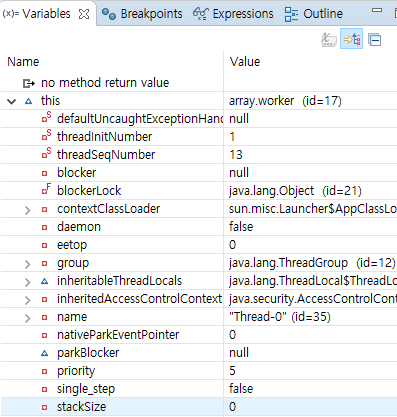This screenshot has height=417, width=397.
Task: Expand inheritableThreadLocals node
Action: click(x=28, y=282)
